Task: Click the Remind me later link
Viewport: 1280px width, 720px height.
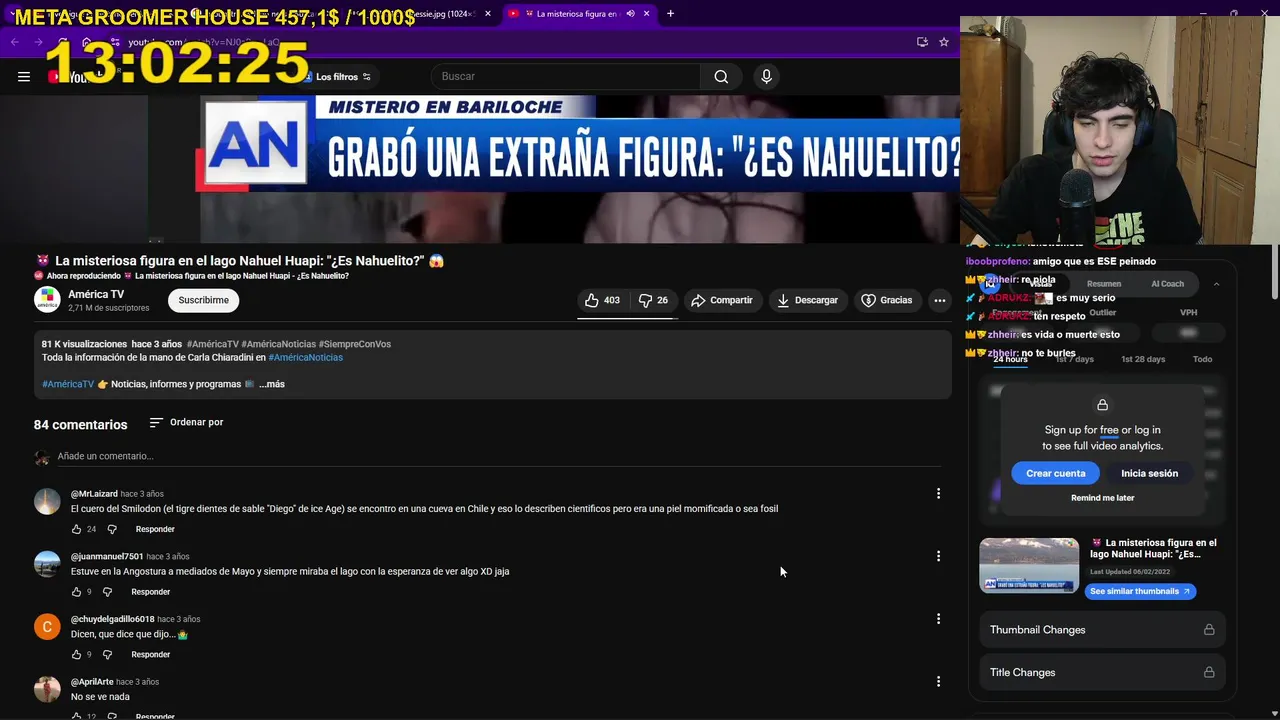Action: 1102,498
